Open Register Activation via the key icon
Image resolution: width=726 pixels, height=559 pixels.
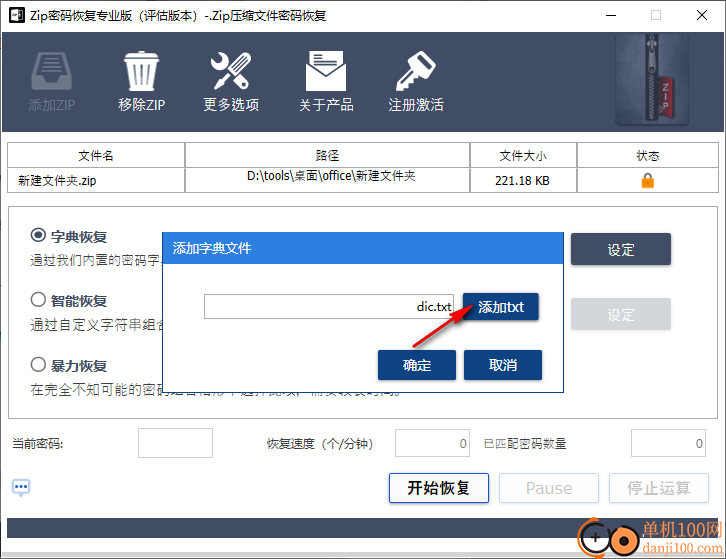click(x=416, y=71)
